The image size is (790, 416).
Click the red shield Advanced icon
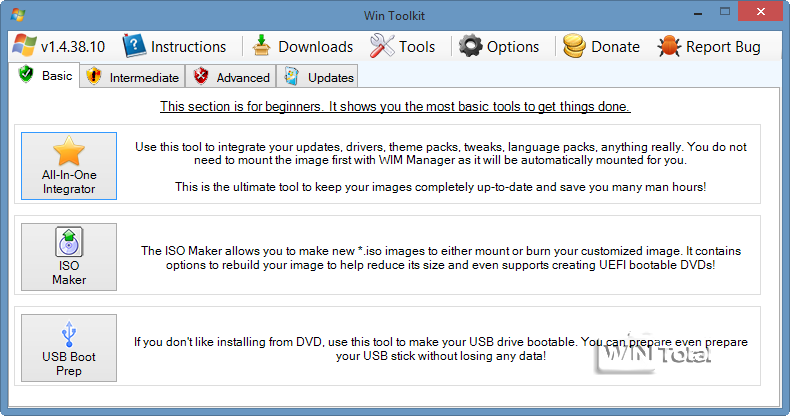pyautogui.click(x=201, y=77)
